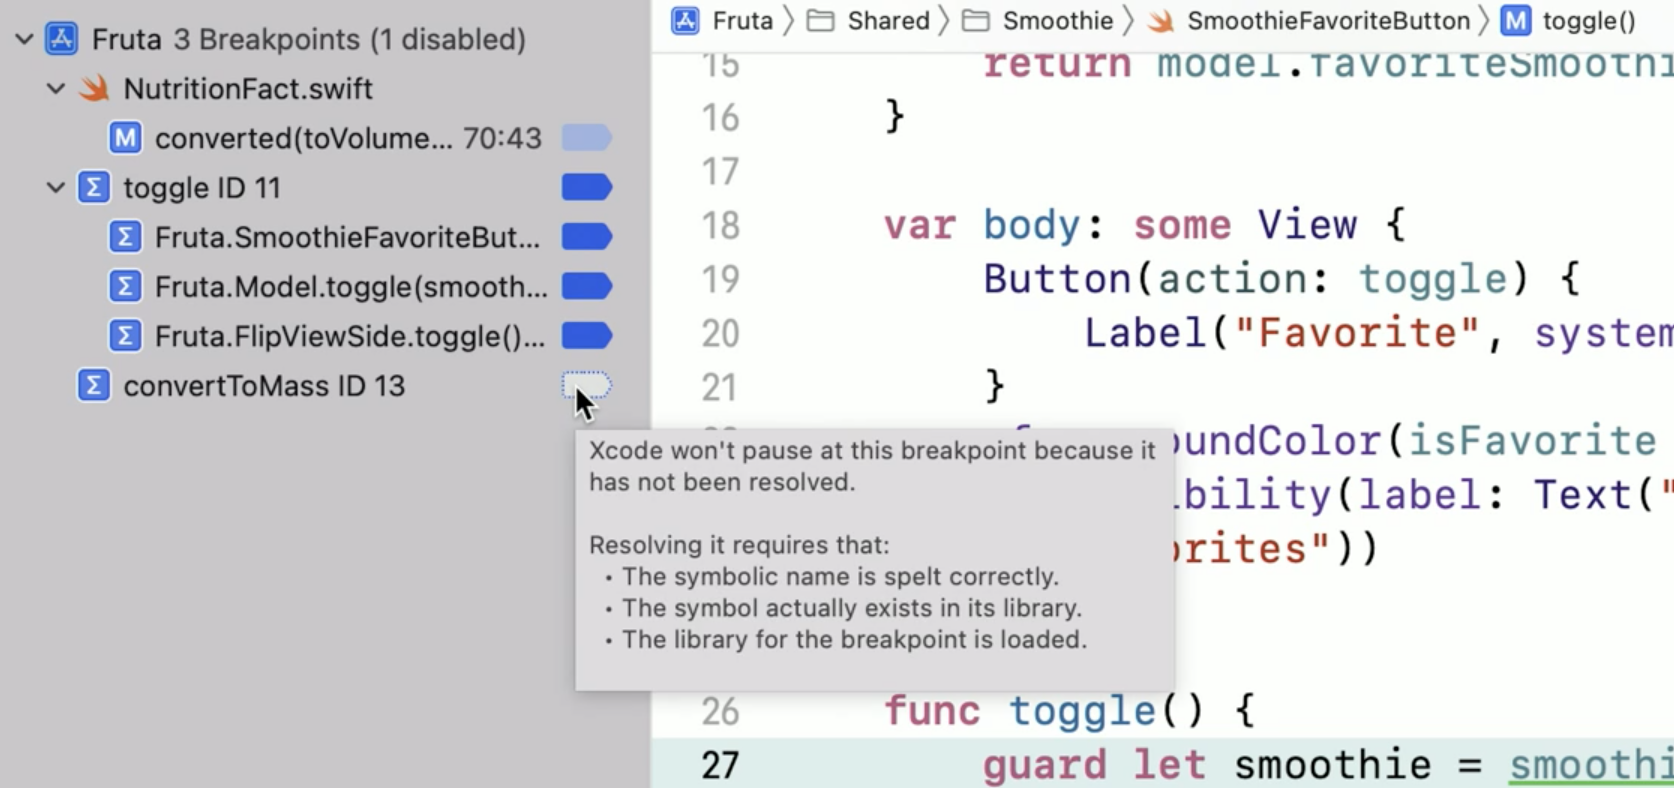The height and width of the screenshot is (788, 1674).
Task: Click line number 27 in gutter
Action: pyautogui.click(x=720, y=766)
